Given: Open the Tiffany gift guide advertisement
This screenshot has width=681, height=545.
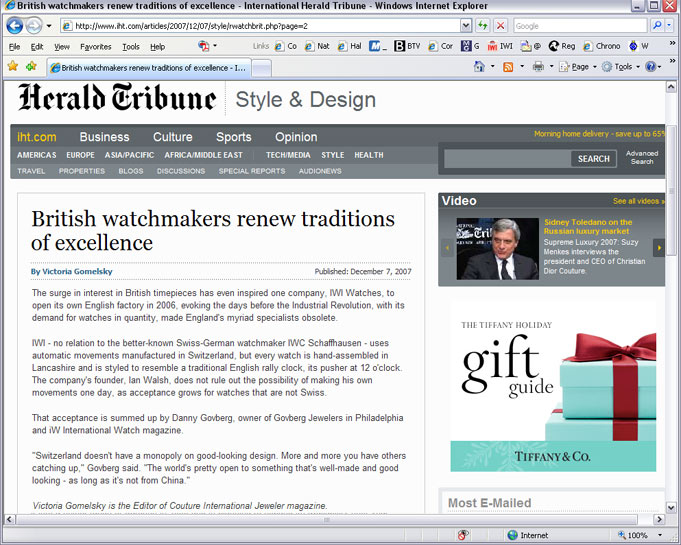Looking at the screenshot, I should pyautogui.click(x=553, y=386).
